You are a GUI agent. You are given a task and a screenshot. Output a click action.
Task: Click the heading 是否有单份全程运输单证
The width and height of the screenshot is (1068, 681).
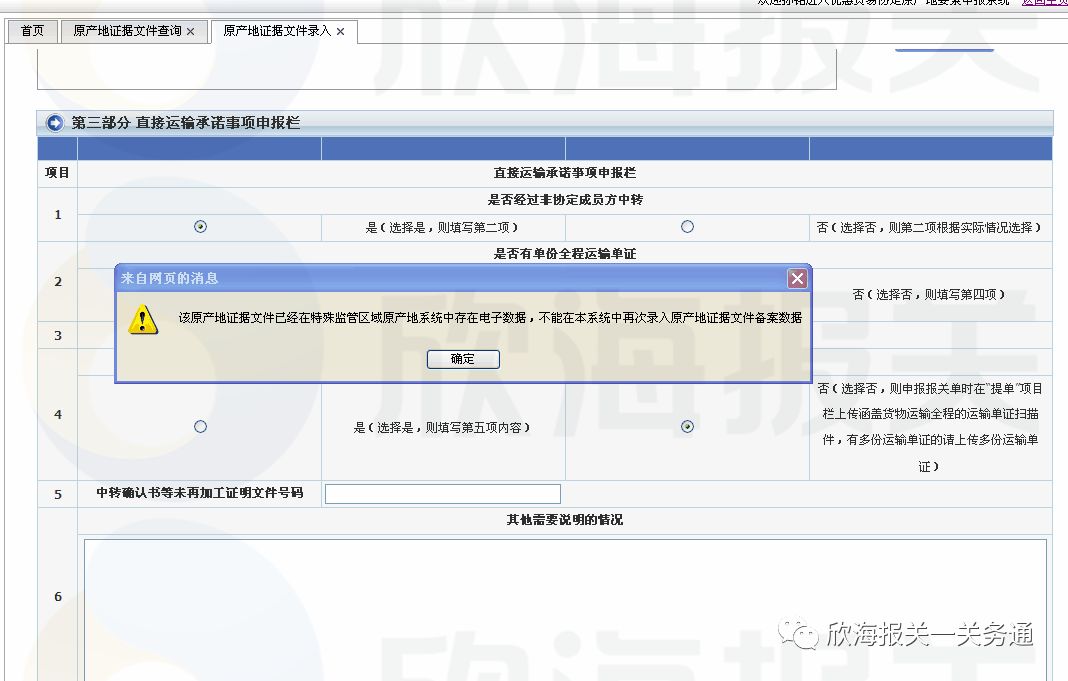[x=565, y=254]
